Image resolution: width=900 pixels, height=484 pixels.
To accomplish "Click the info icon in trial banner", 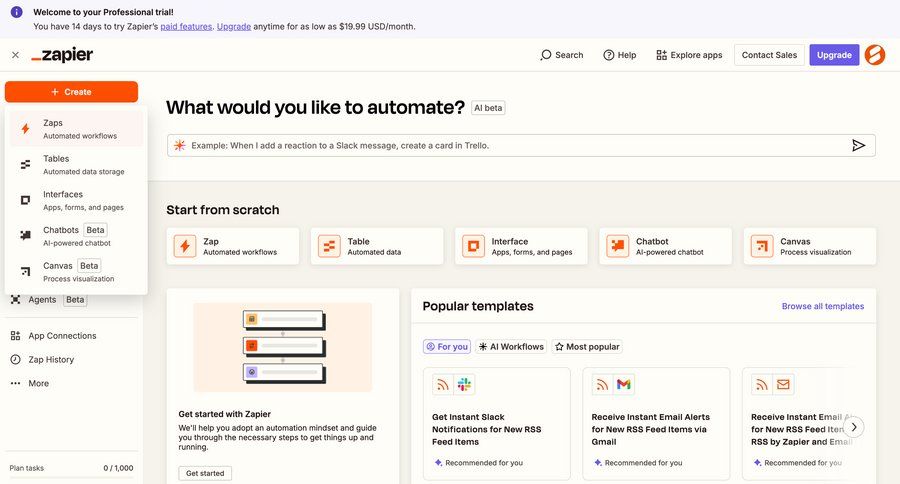I will tap(17, 12).
